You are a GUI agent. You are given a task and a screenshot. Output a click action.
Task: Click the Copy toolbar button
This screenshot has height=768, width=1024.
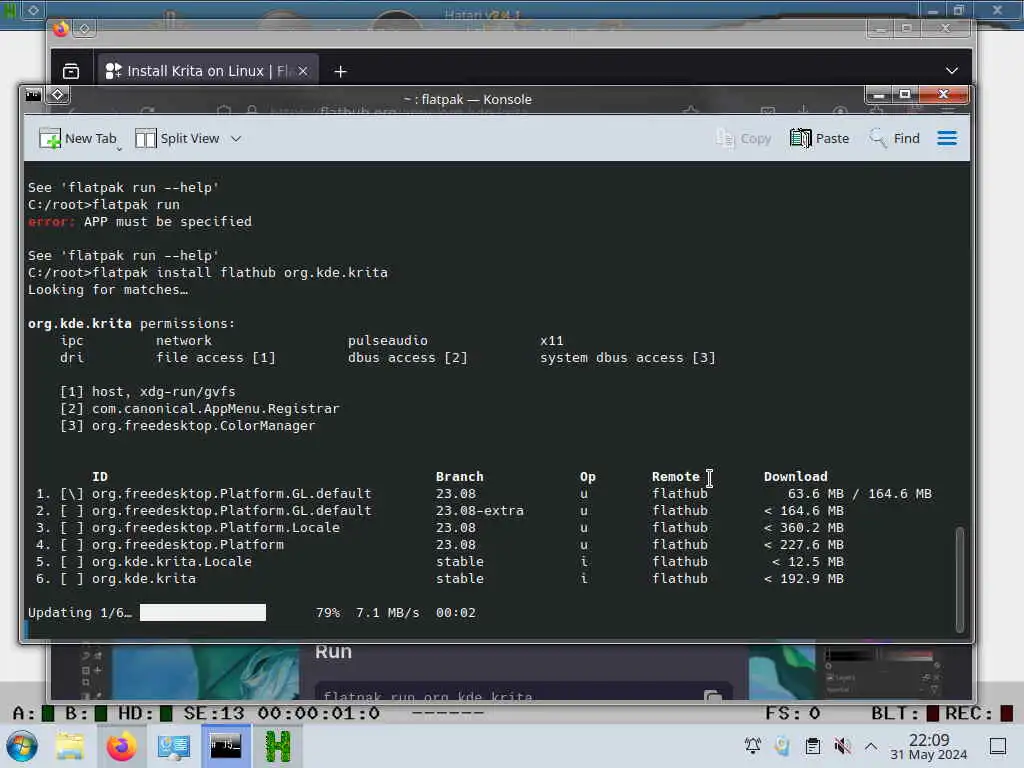click(743, 138)
